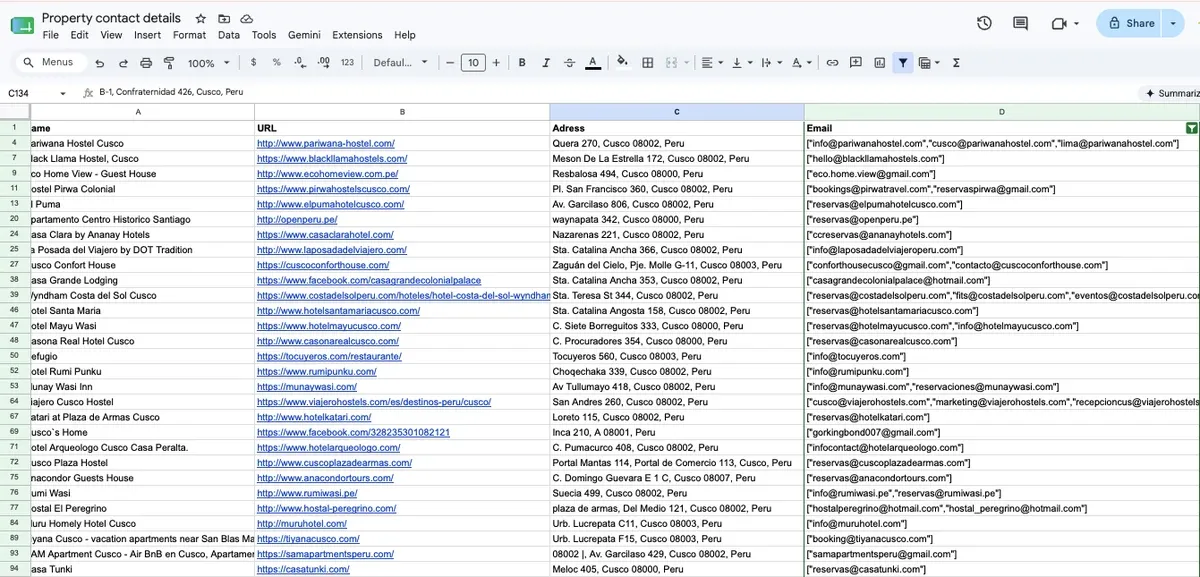Select the Adress header cell
This screenshot has width=1200, height=577.
(x=677, y=128)
